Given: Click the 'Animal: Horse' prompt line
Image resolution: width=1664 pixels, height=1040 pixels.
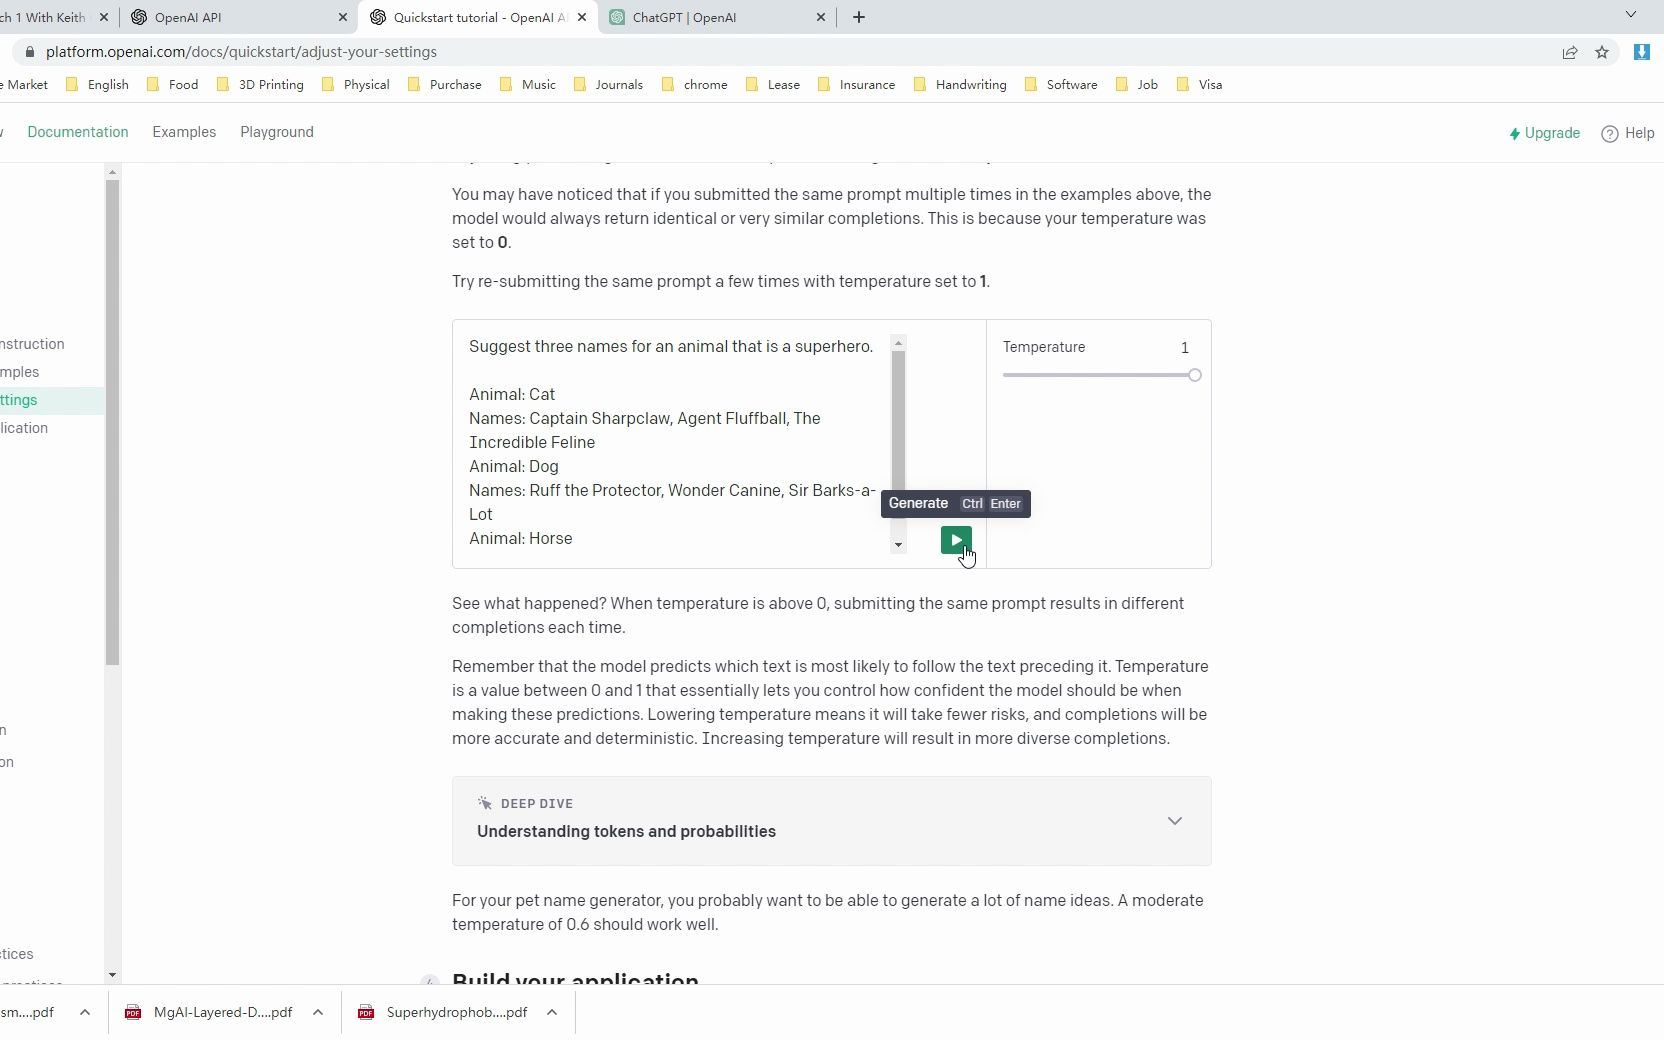Looking at the screenshot, I should coord(521,538).
